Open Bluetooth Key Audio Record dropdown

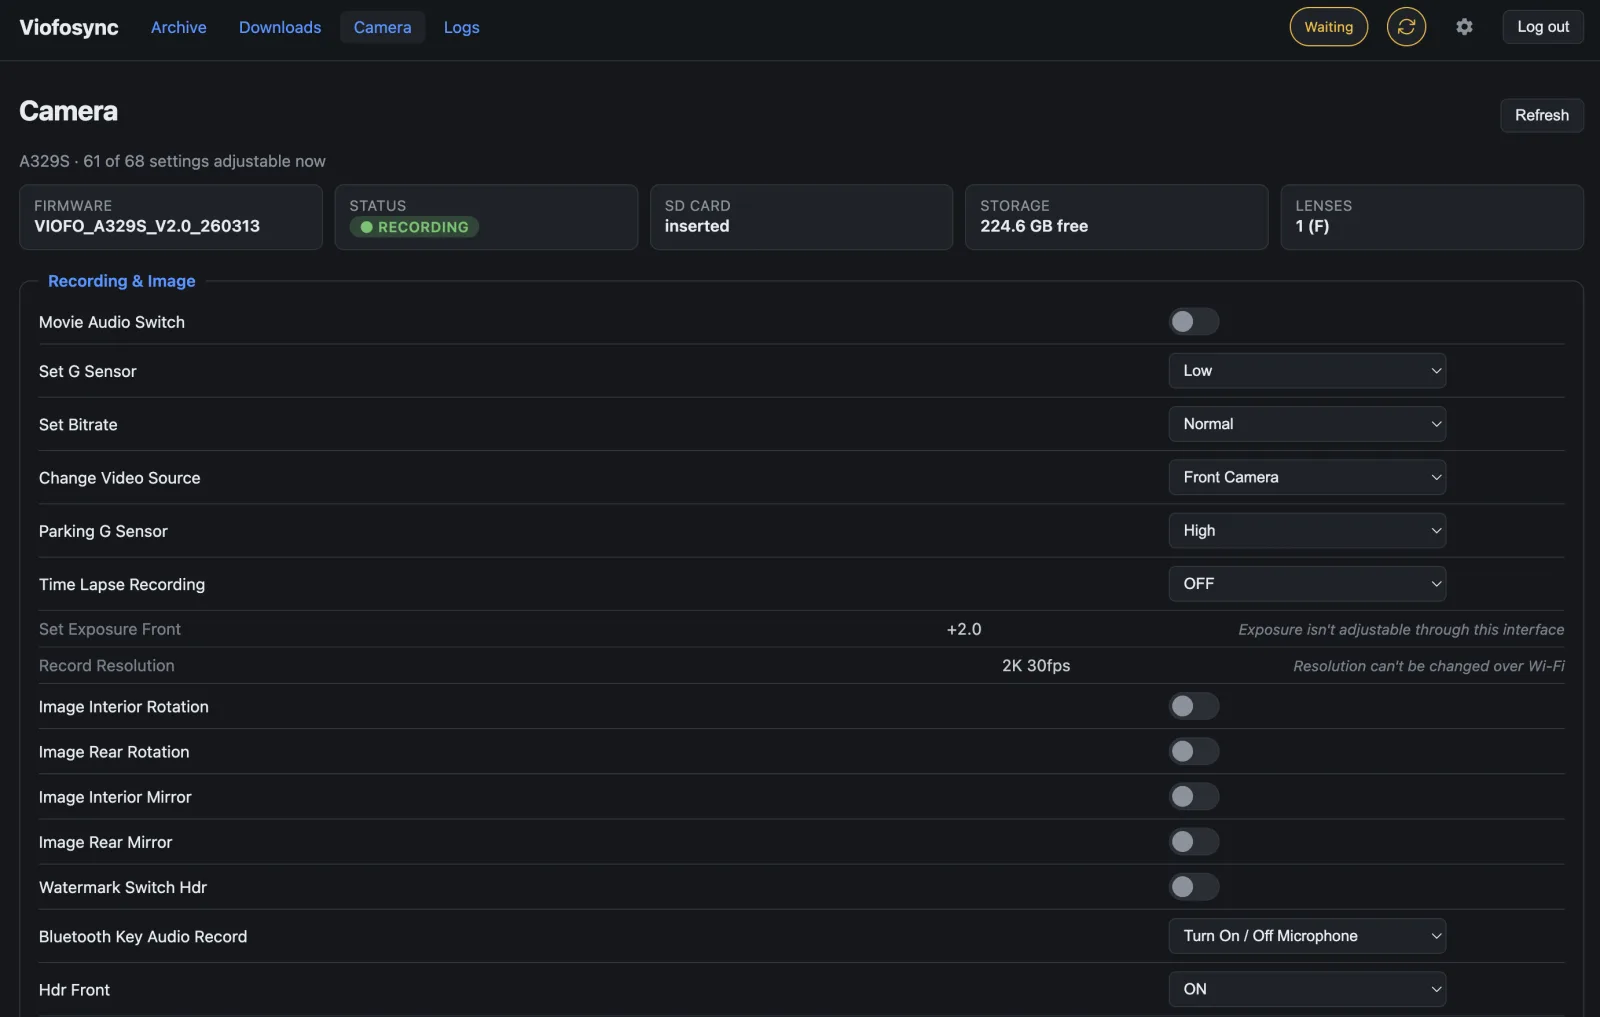point(1307,936)
